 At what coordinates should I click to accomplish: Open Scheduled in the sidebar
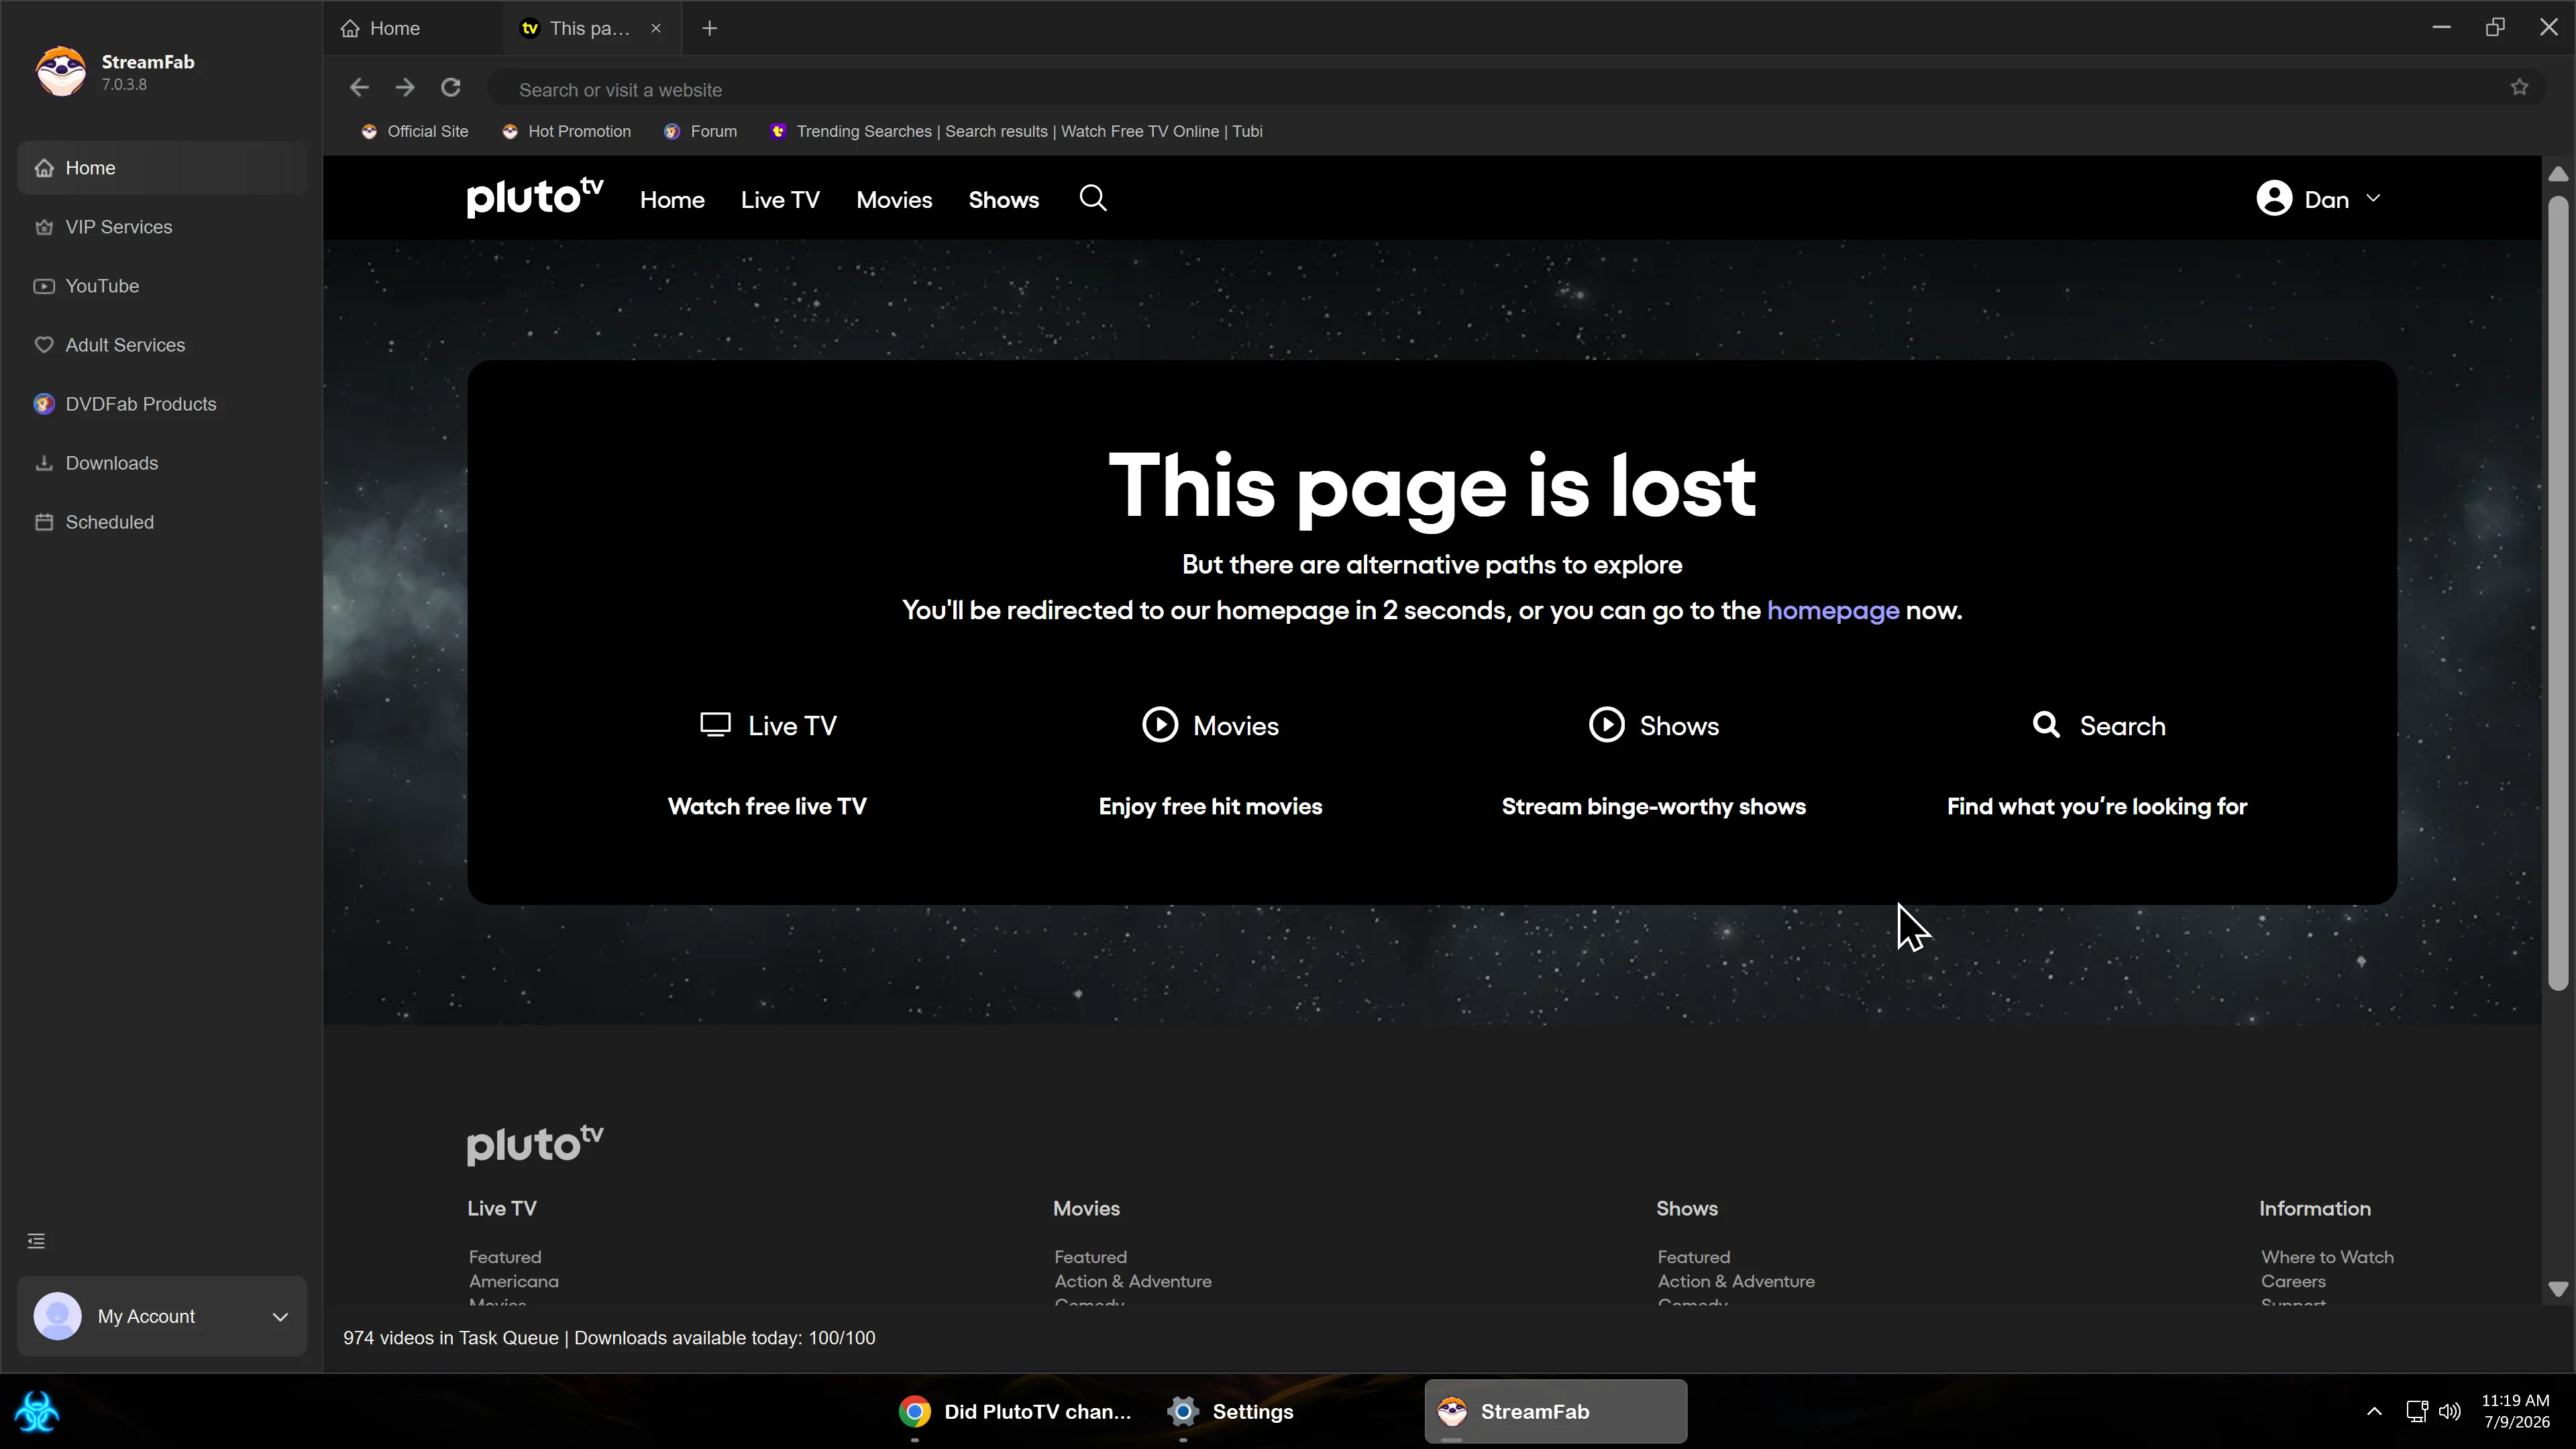click(162, 522)
